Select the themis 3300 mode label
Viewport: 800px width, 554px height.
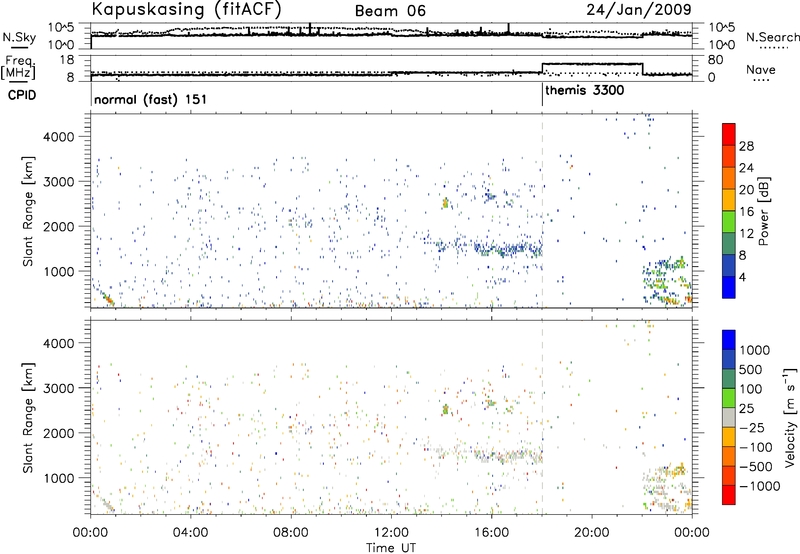(585, 91)
